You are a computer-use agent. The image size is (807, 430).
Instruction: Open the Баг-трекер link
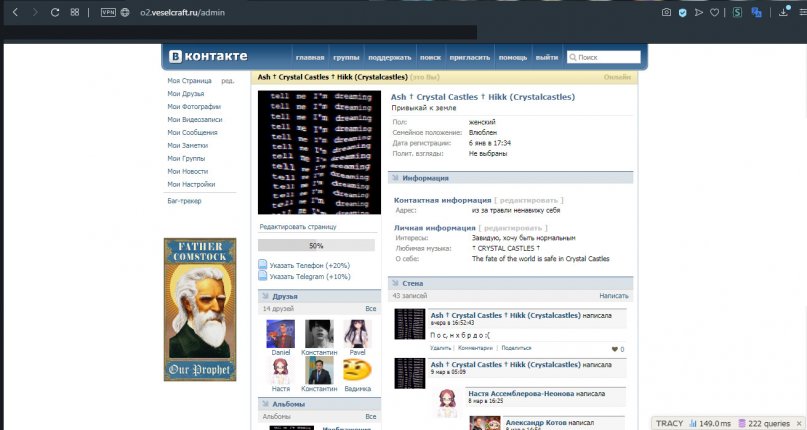(x=184, y=201)
